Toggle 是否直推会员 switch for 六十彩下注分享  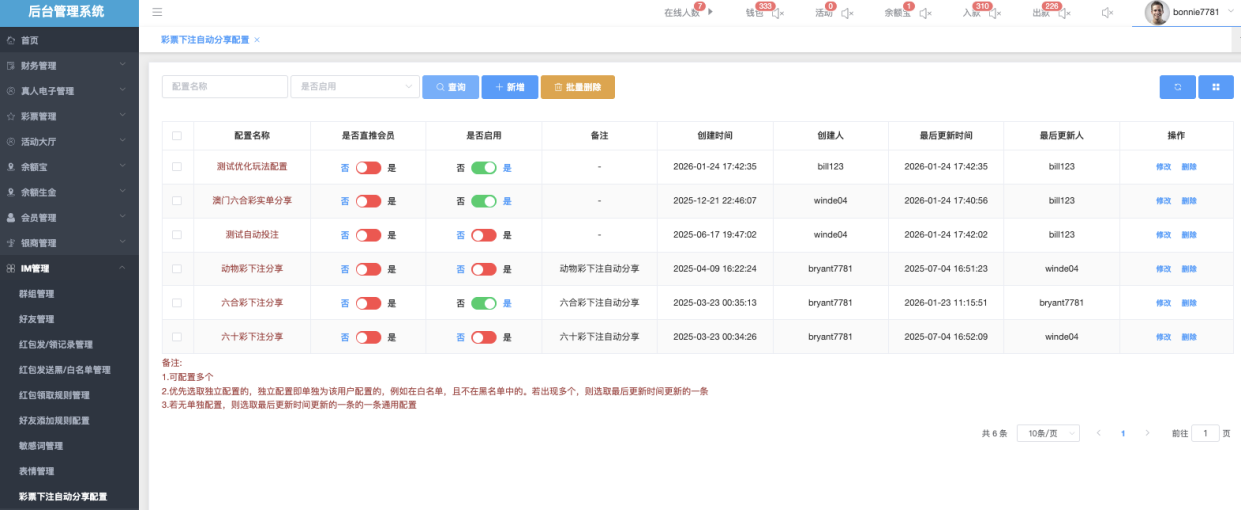pos(368,337)
